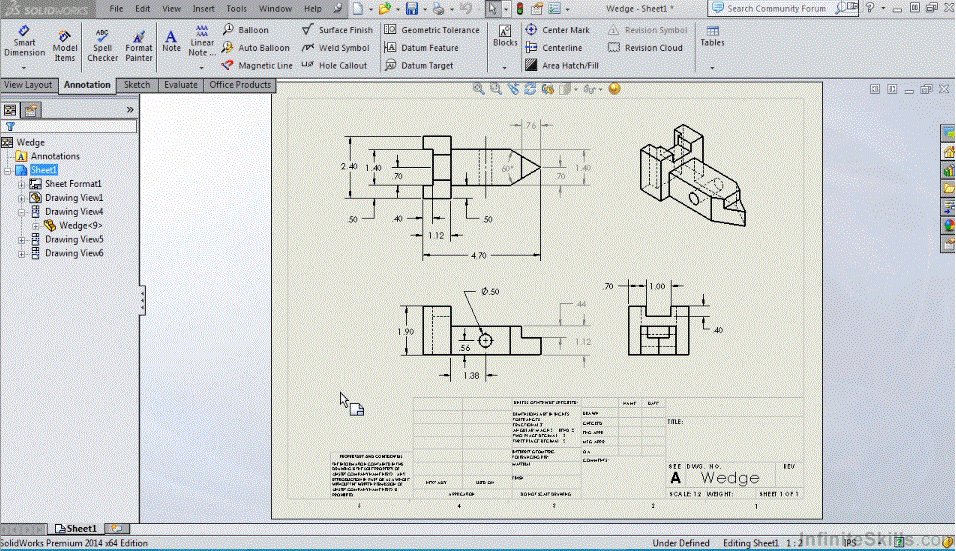Toggle the menu bar pin

(338, 9)
